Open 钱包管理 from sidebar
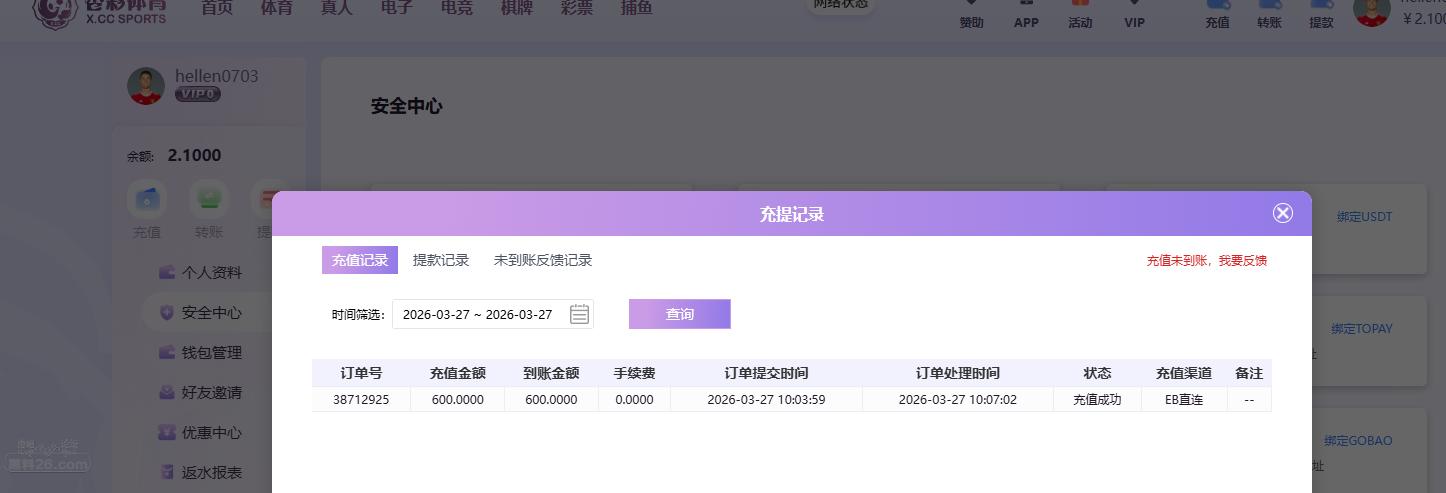 pyautogui.click(x=211, y=353)
